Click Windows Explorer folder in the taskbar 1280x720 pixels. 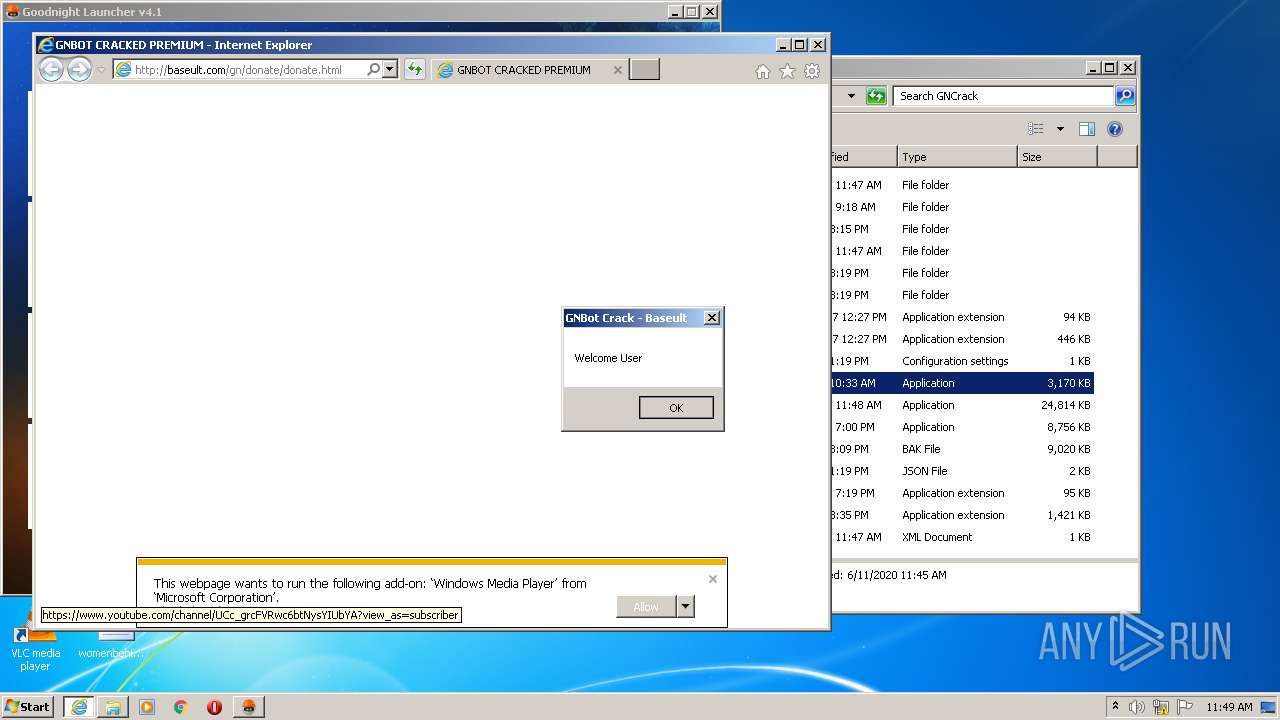click(x=113, y=706)
